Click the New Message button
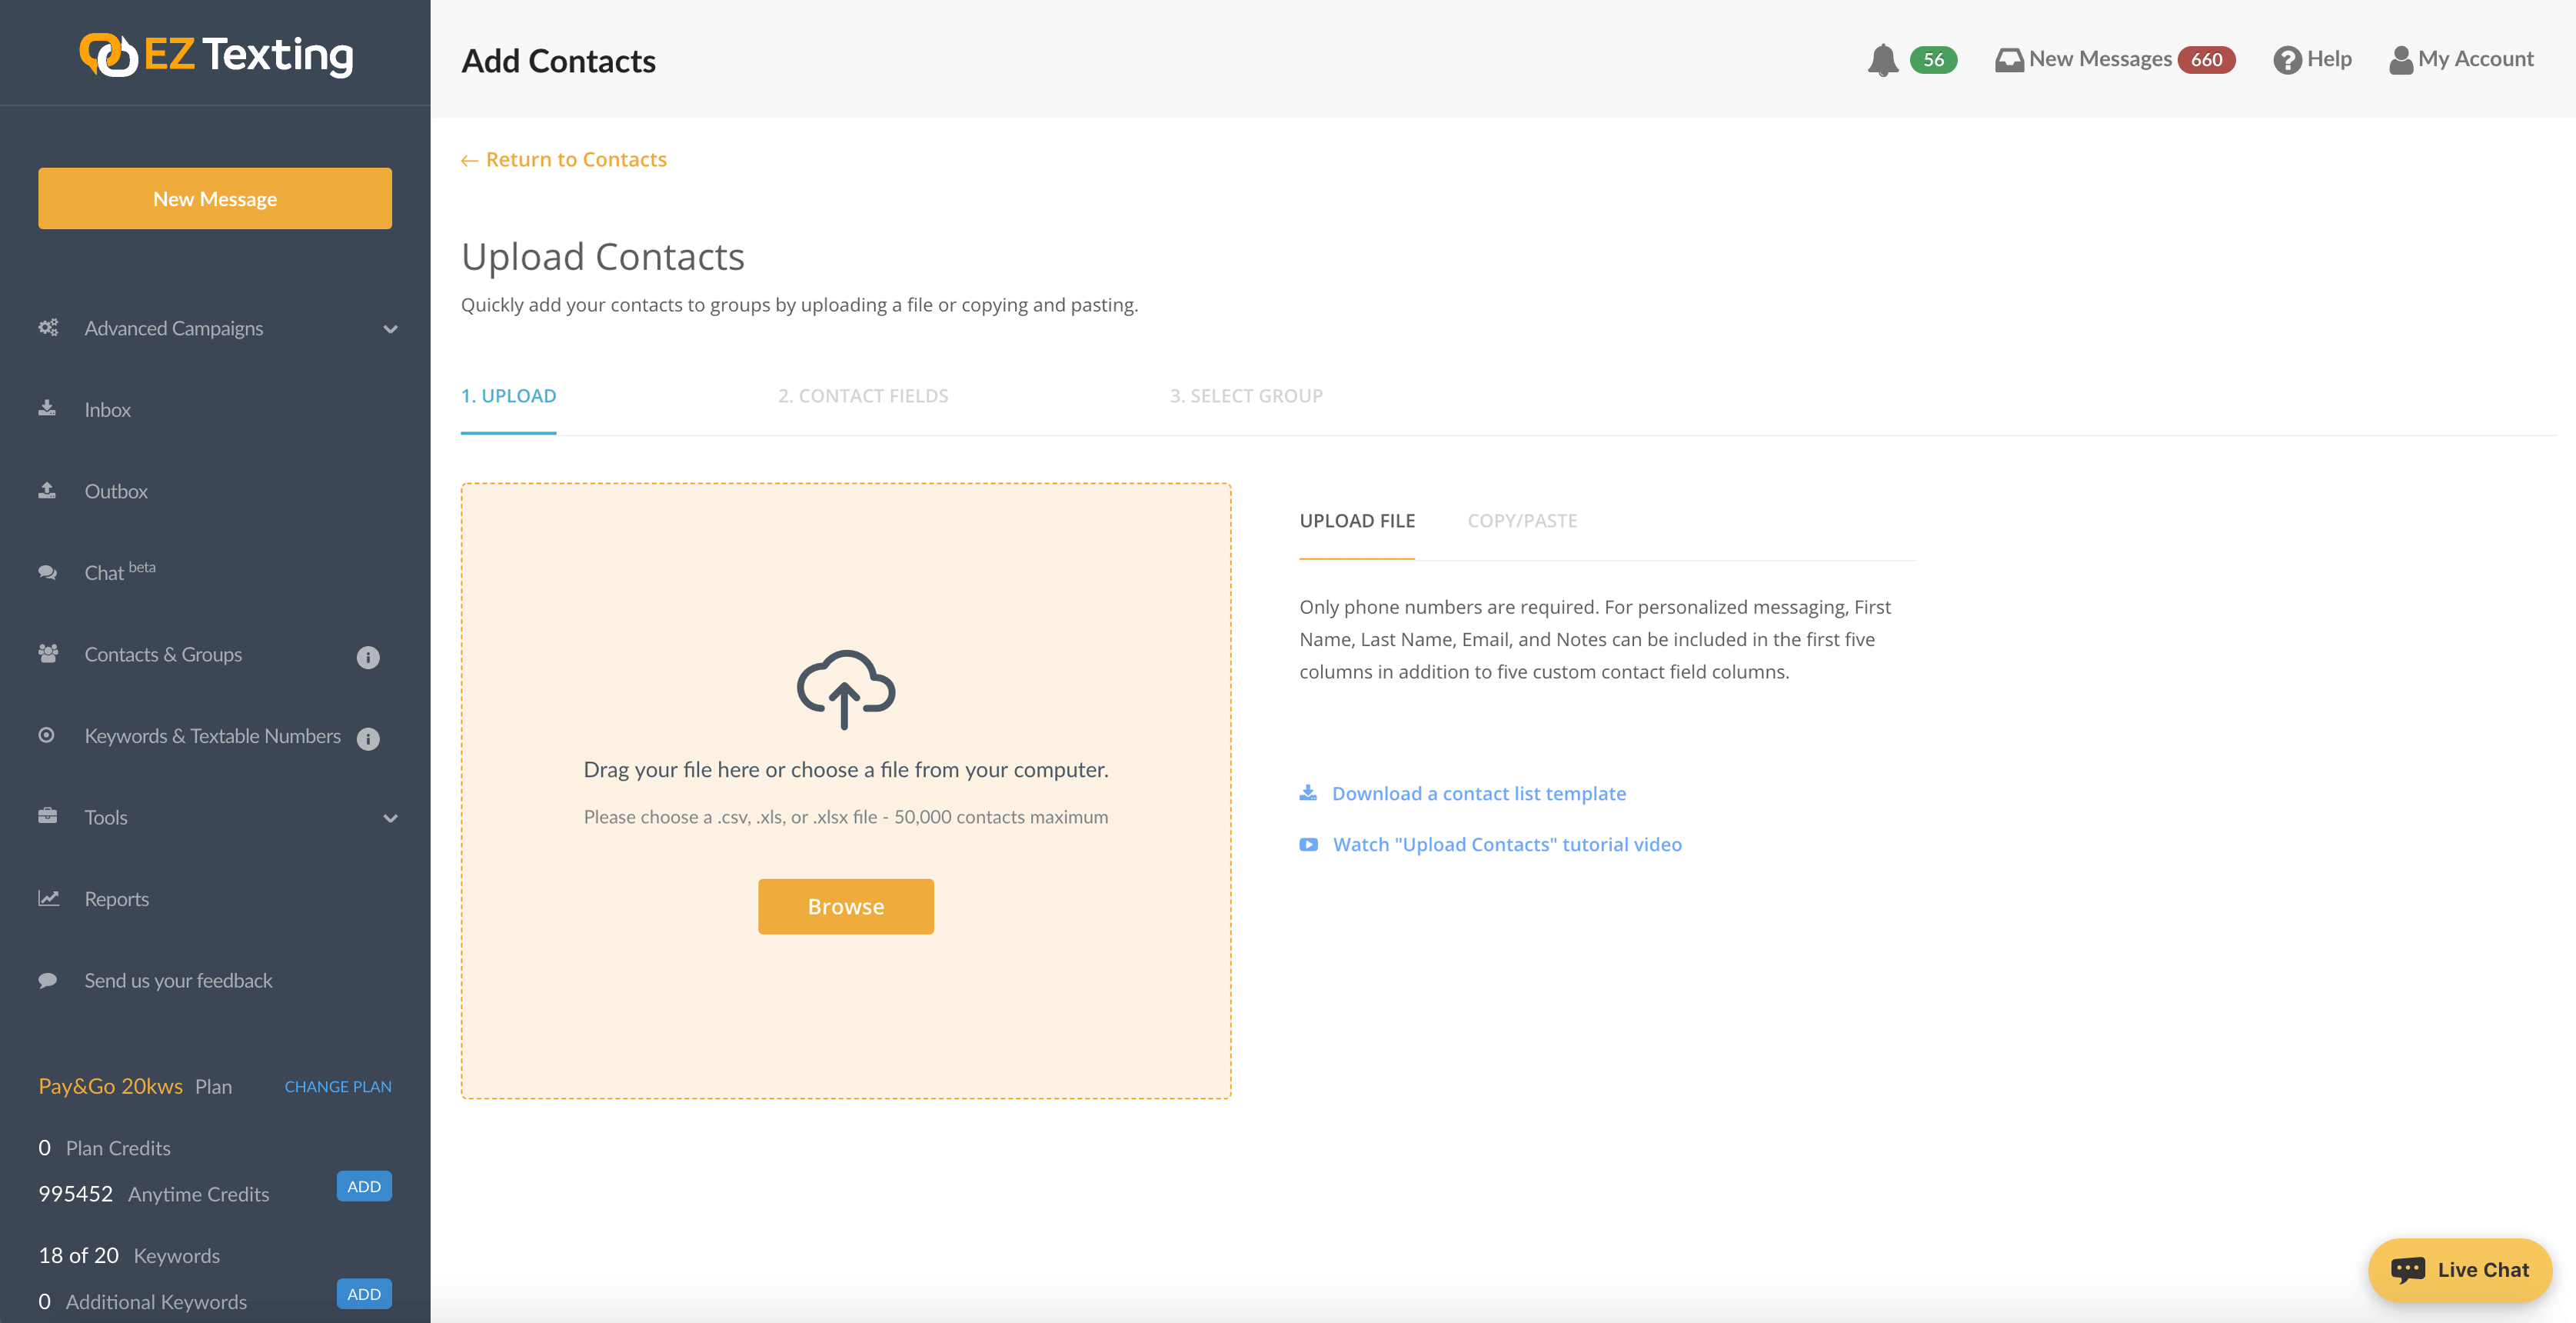The width and height of the screenshot is (2576, 1323). (x=215, y=199)
